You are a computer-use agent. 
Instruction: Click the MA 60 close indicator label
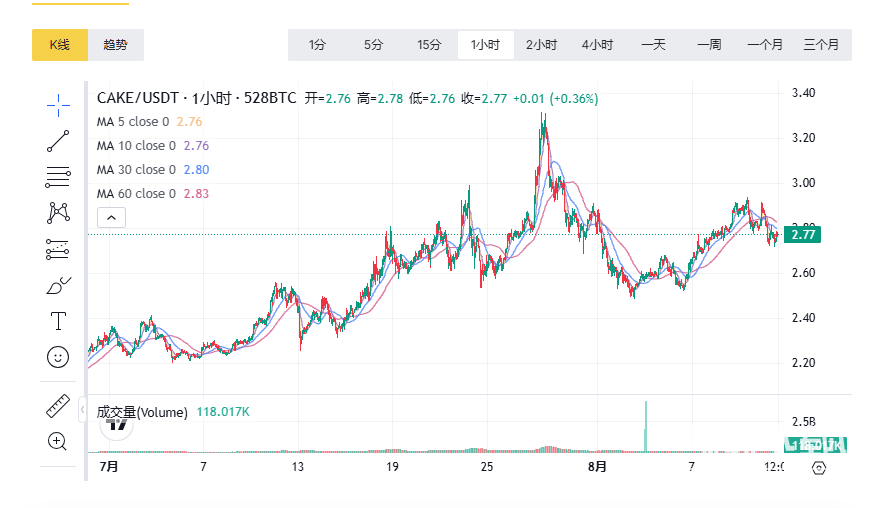click(135, 194)
